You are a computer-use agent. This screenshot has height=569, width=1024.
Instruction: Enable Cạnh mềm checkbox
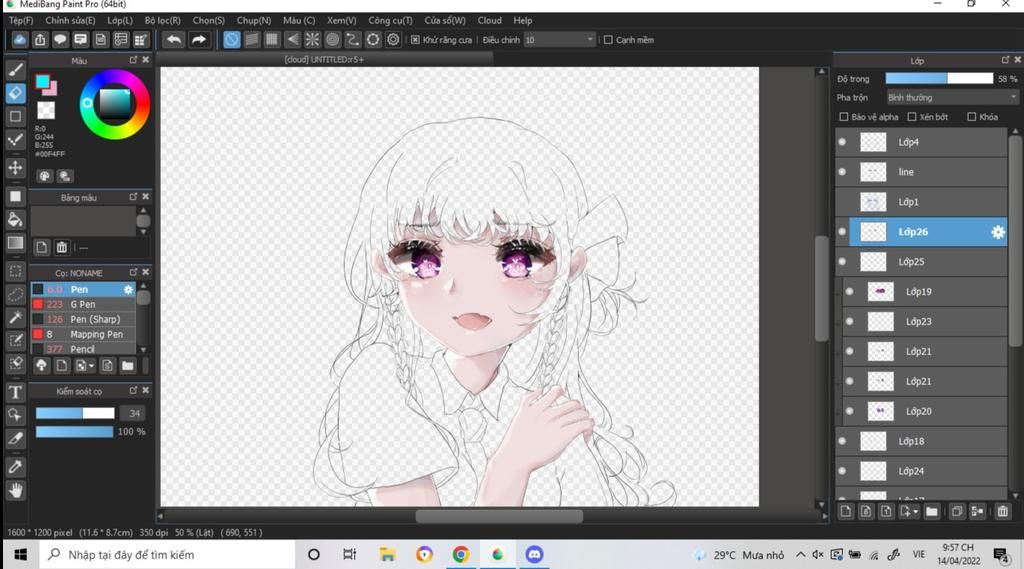608,40
